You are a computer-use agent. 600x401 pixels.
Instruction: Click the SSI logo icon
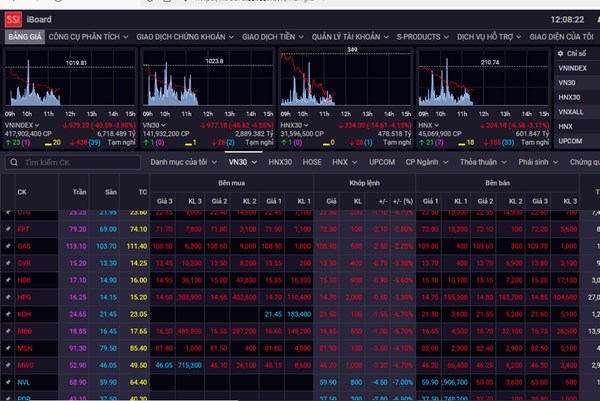[13, 20]
